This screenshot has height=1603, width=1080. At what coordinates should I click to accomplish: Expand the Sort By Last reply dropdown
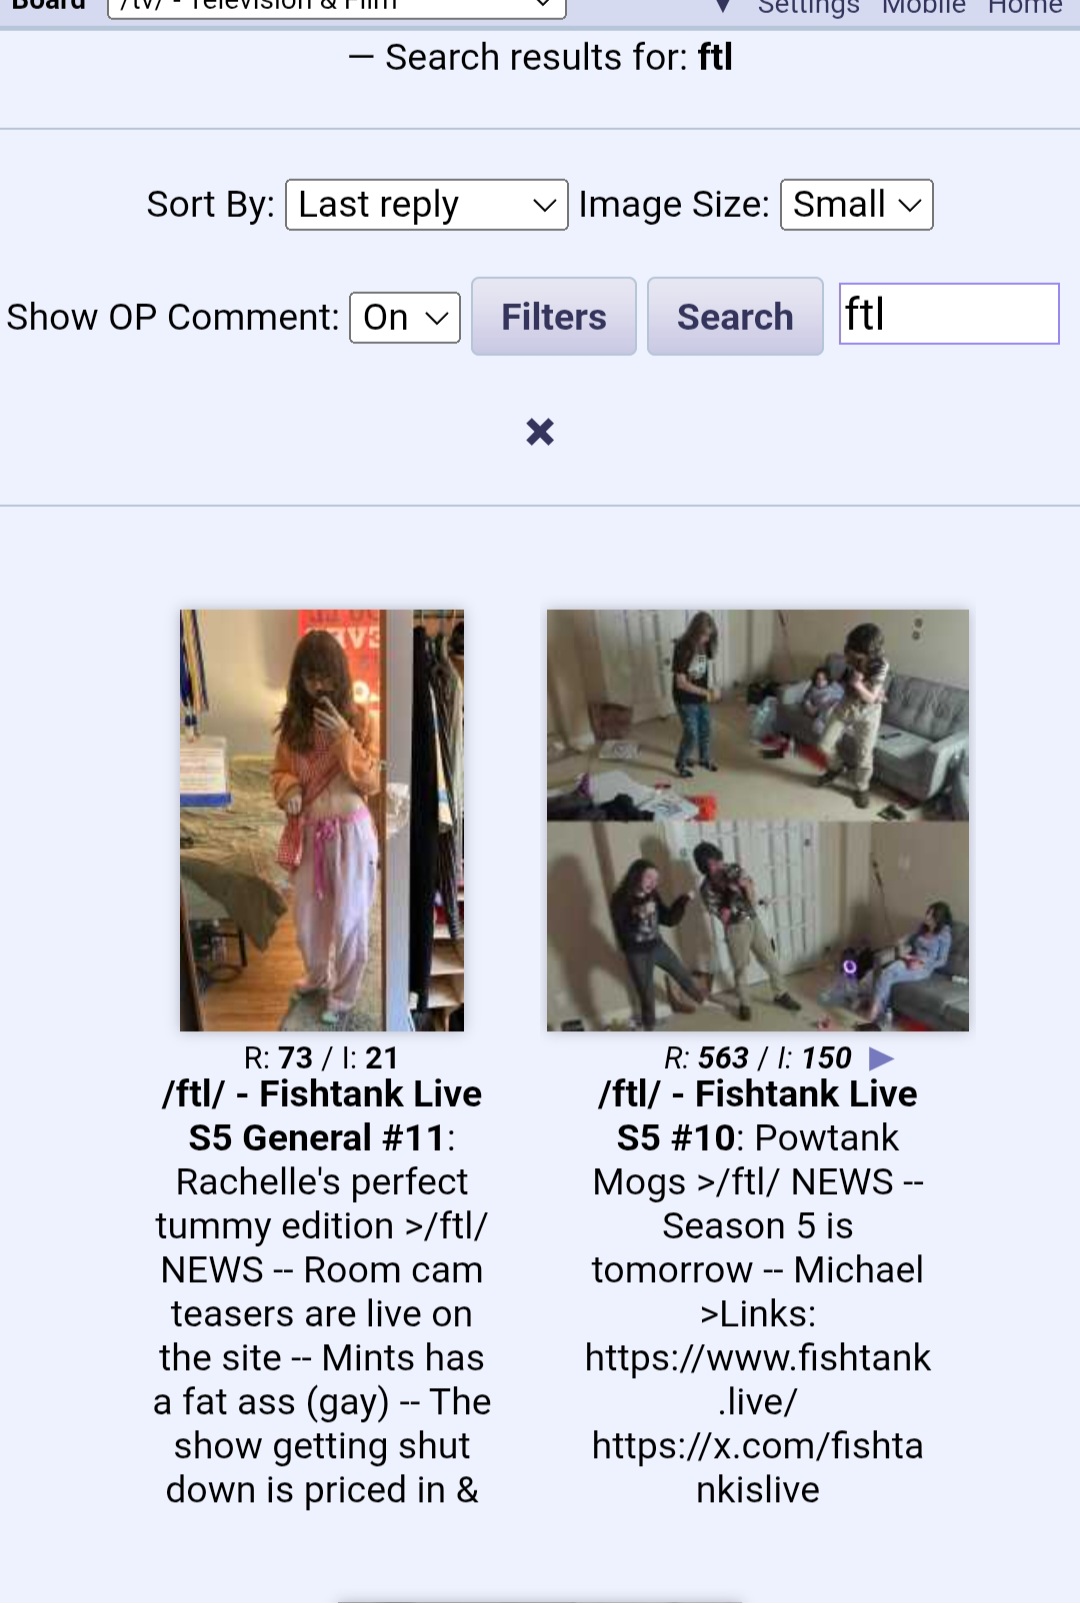click(427, 205)
